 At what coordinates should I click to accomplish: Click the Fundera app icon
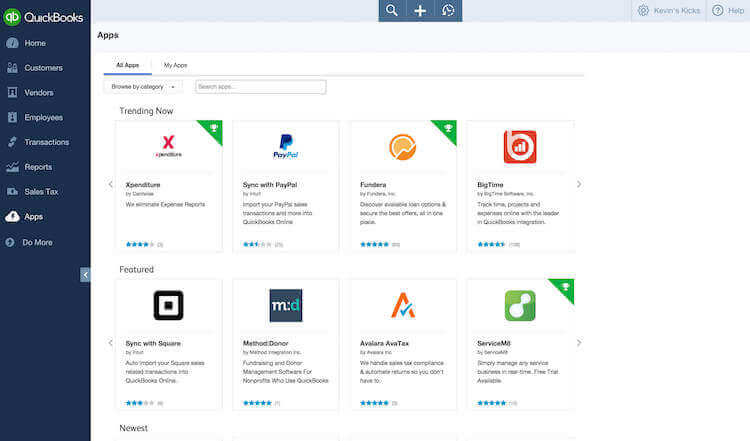402,147
